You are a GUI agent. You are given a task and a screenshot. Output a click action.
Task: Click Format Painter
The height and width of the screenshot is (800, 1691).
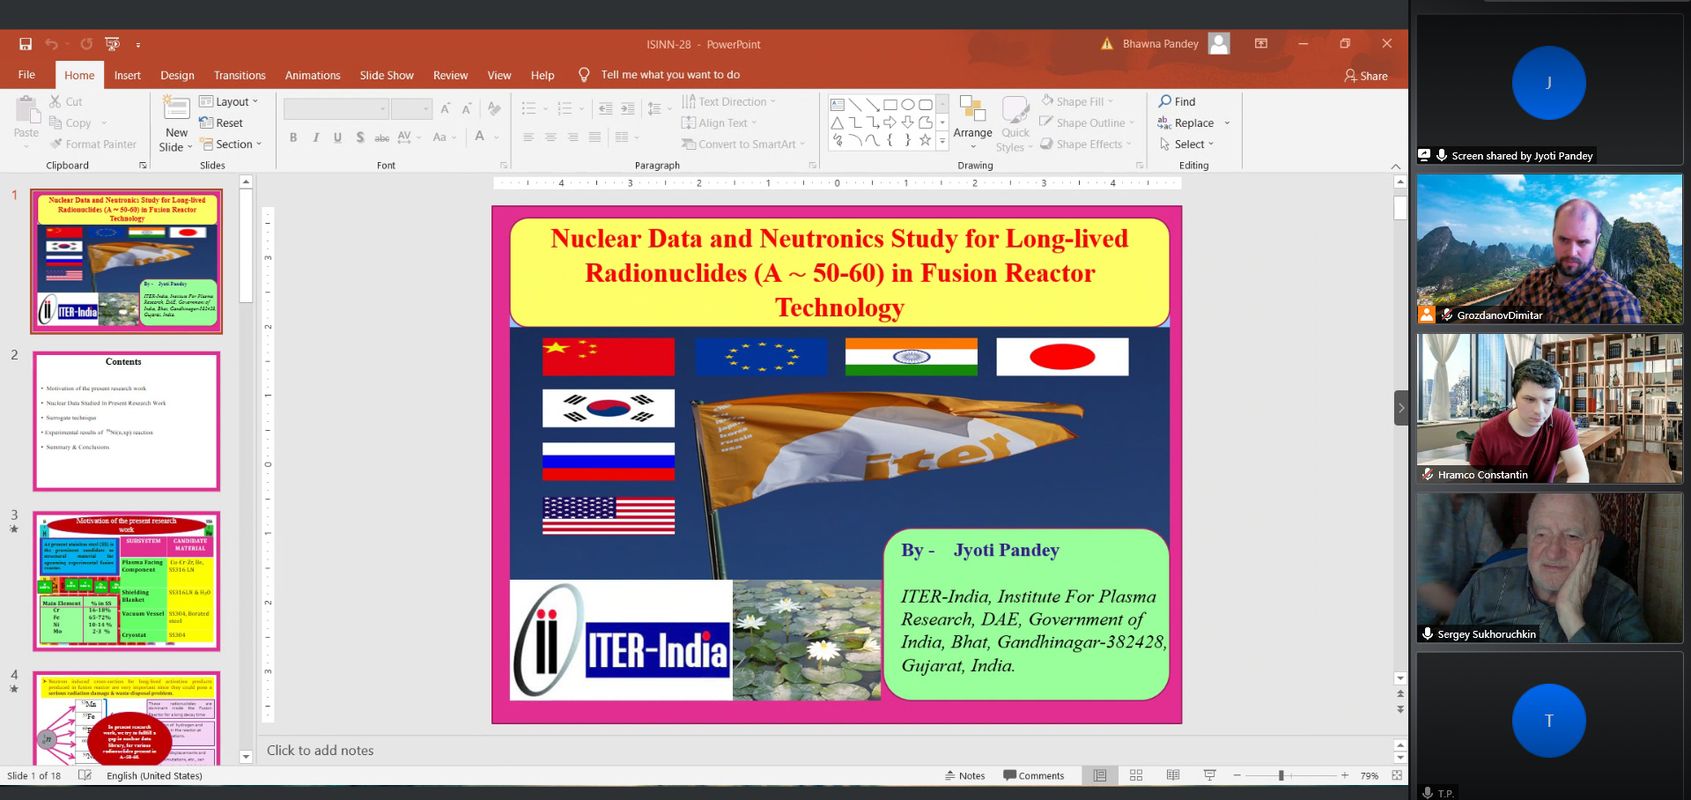[92, 144]
